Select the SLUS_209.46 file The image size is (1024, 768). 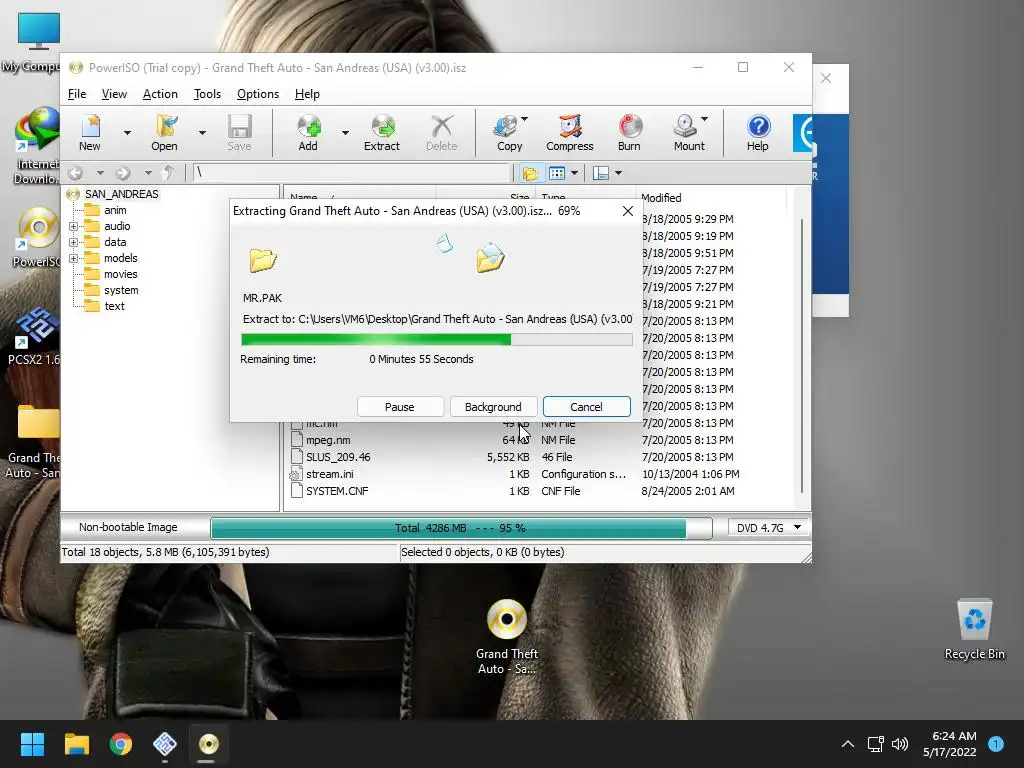coord(338,457)
